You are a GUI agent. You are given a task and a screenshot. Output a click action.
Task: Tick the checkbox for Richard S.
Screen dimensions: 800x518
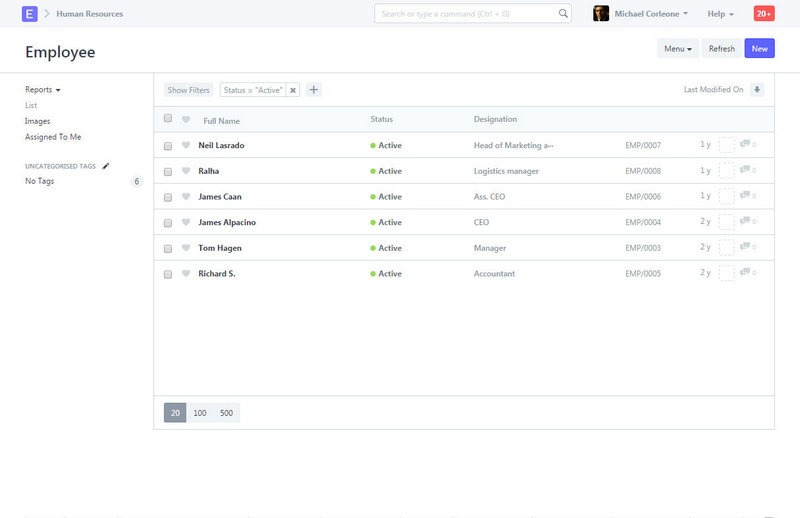[168, 274]
